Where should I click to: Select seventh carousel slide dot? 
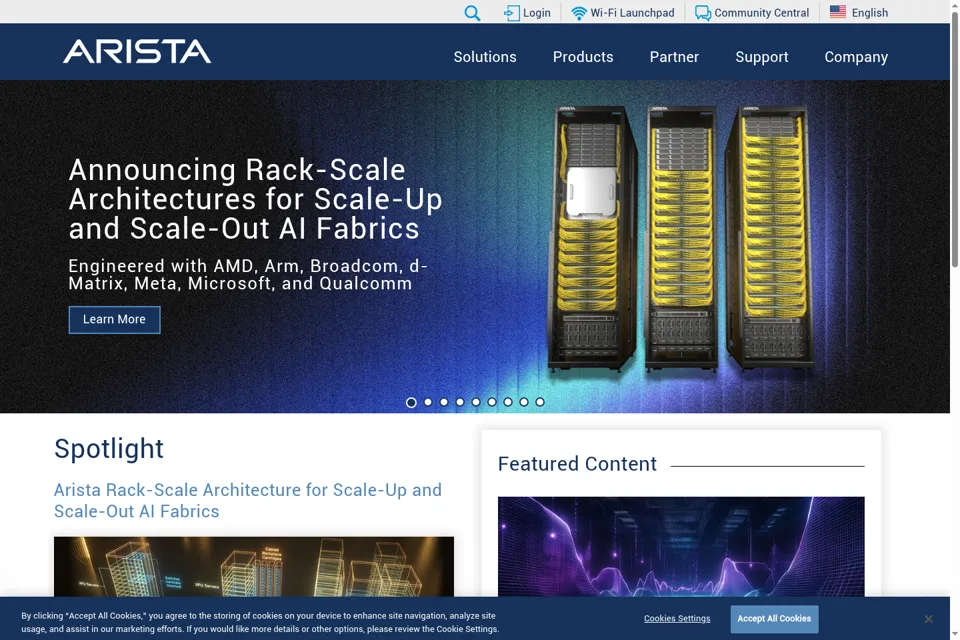coord(508,402)
